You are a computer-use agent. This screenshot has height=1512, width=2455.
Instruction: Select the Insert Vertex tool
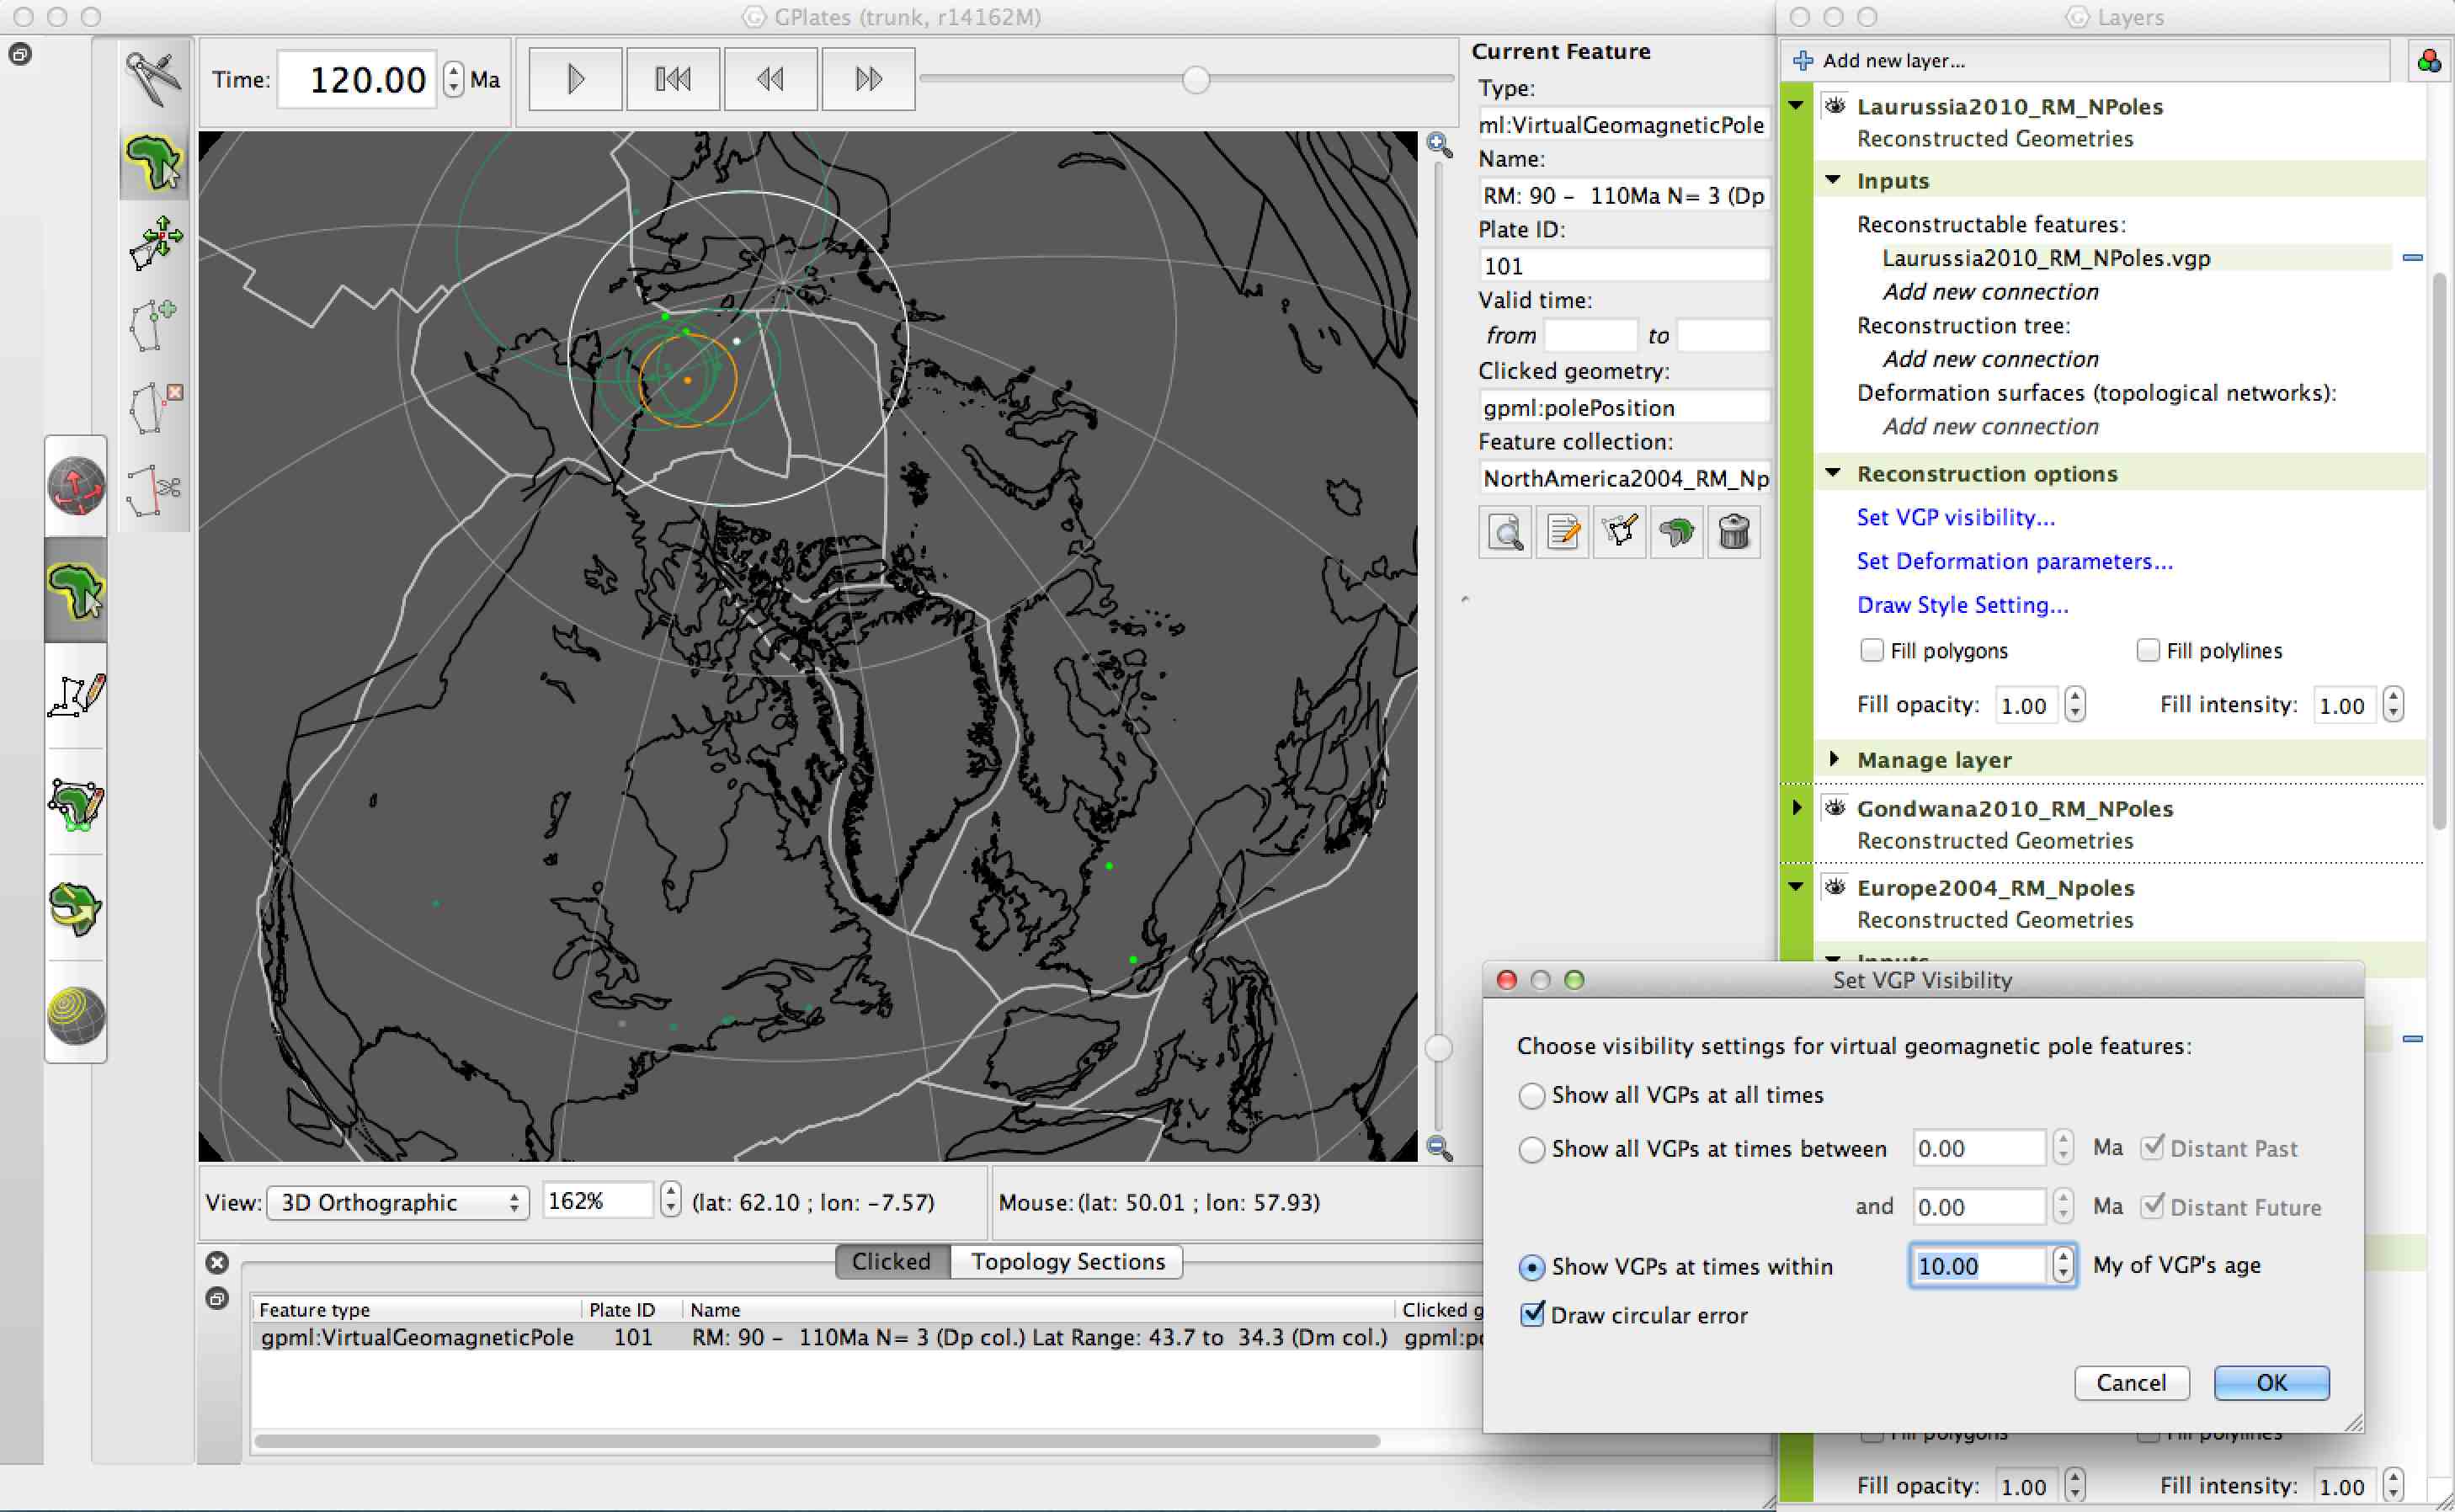155,325
